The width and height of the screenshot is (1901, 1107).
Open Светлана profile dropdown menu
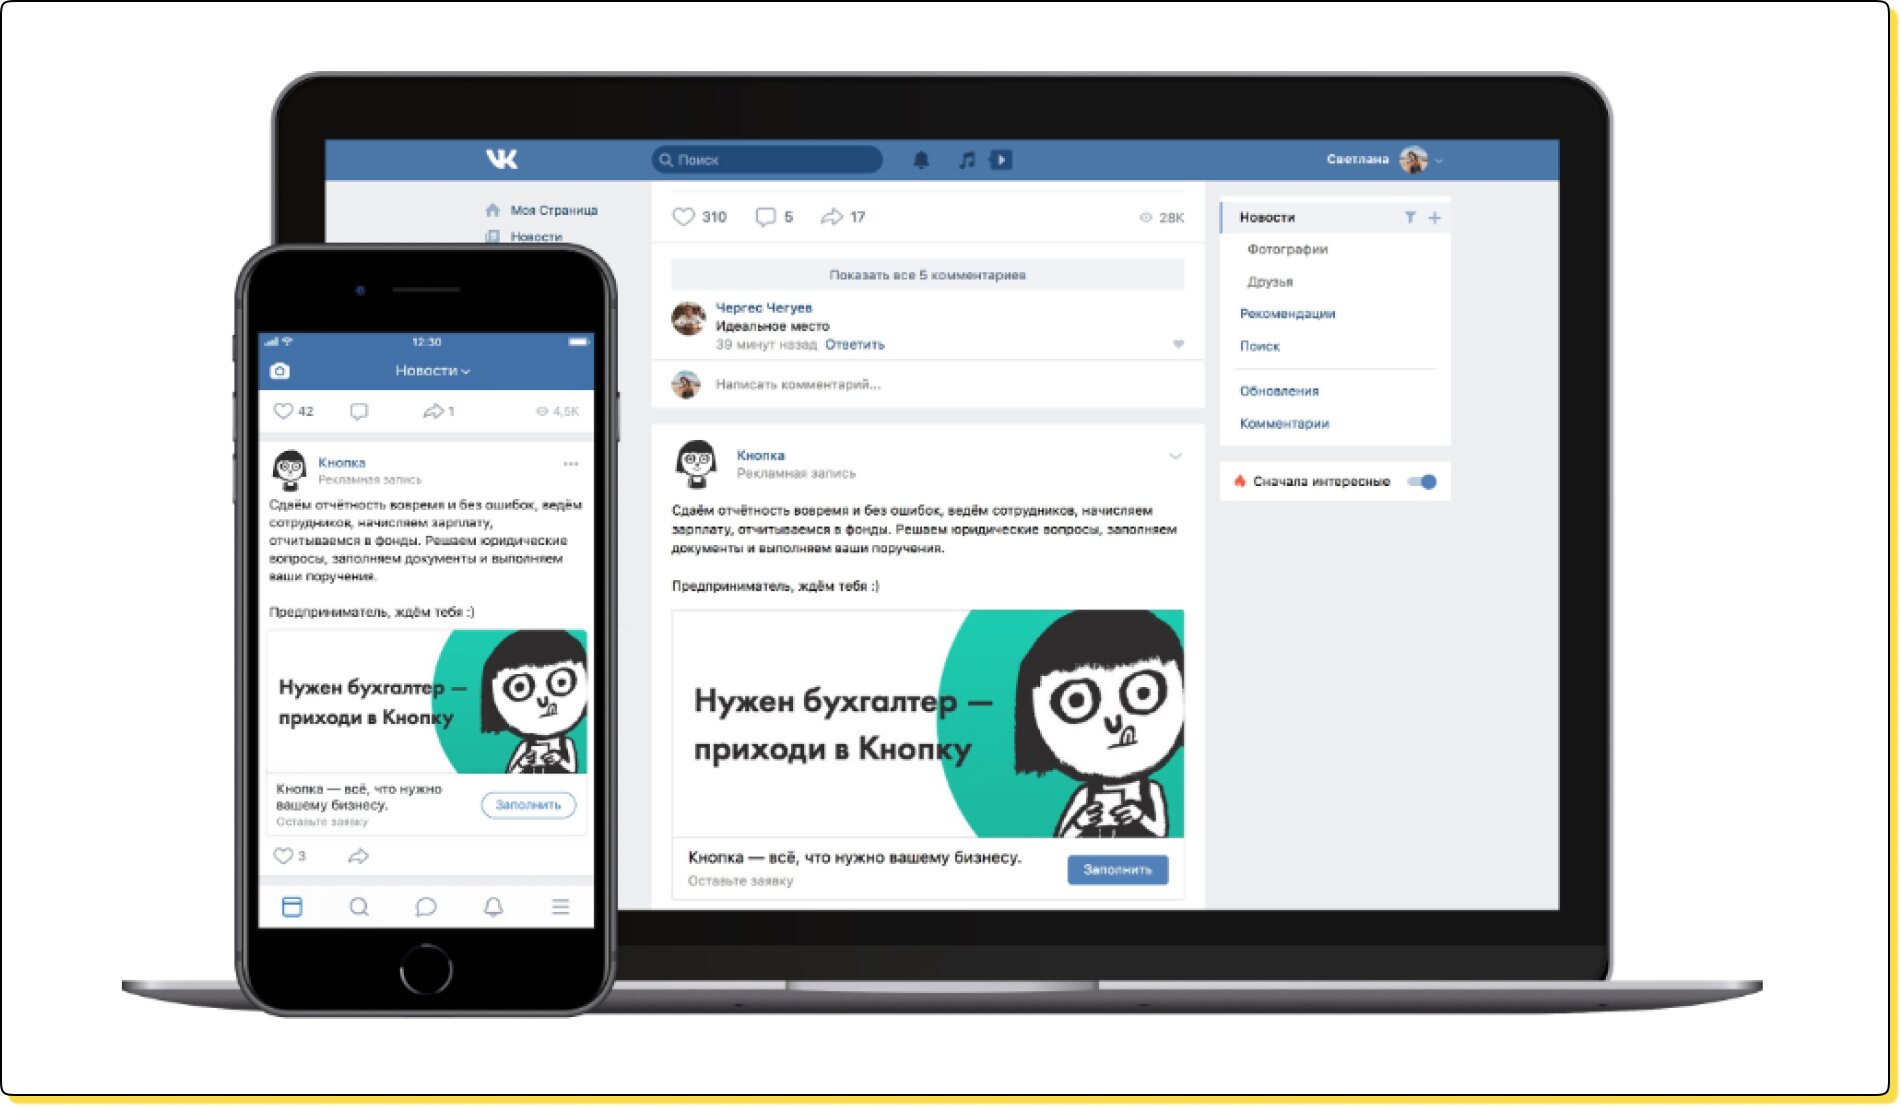point(1439,160)
